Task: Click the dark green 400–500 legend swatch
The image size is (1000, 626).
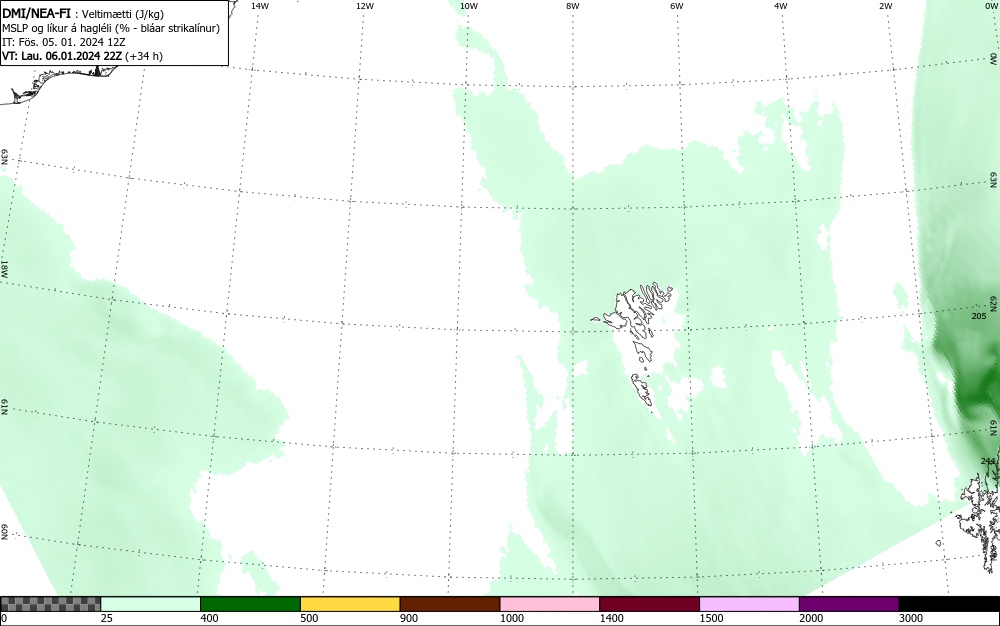Action: [250, 604]
